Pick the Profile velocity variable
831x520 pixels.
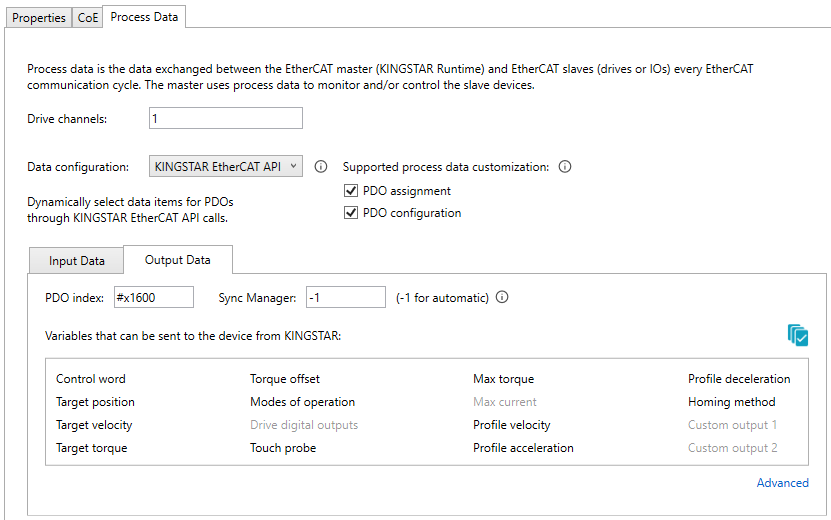click(511, 425)
